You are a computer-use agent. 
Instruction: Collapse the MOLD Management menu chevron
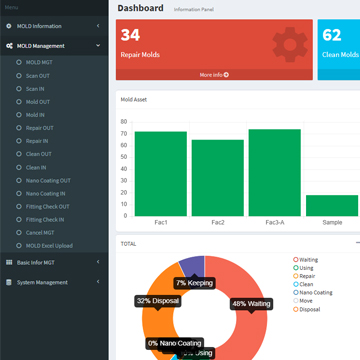pos(98,46)
